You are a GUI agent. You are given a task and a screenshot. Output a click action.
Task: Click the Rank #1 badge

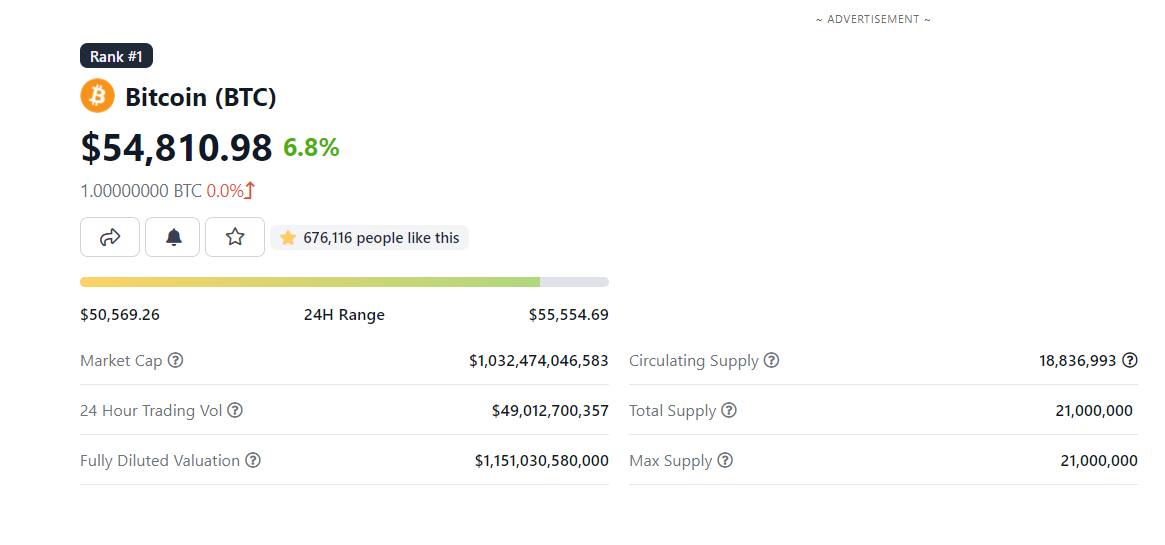pos(116,56)
